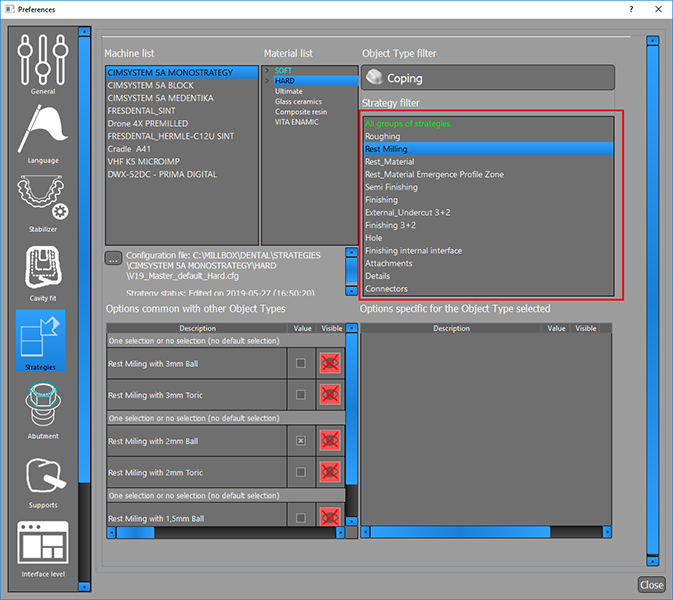Image resolution: width=673 pixels, height=600 pixels.
Task: Toggle visibility for Rest Miling 2mm Toric
Action: (330, 472)
